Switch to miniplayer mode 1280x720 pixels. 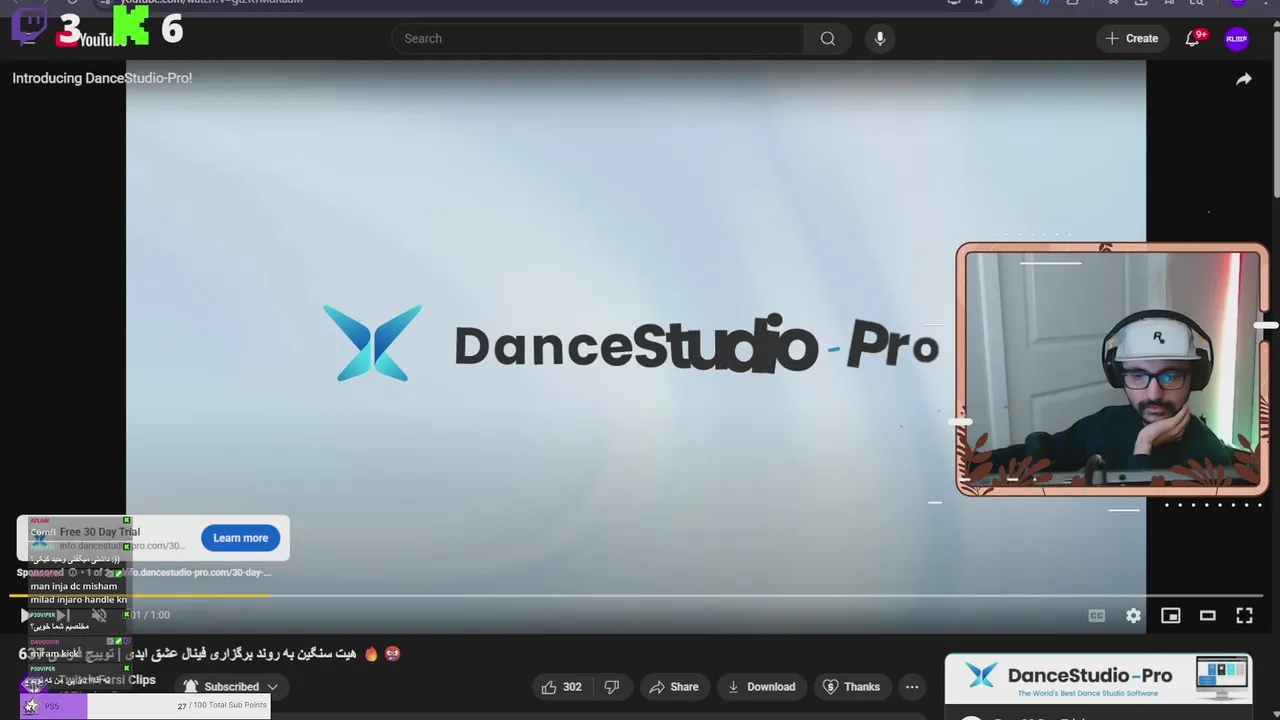[1170, 615]
